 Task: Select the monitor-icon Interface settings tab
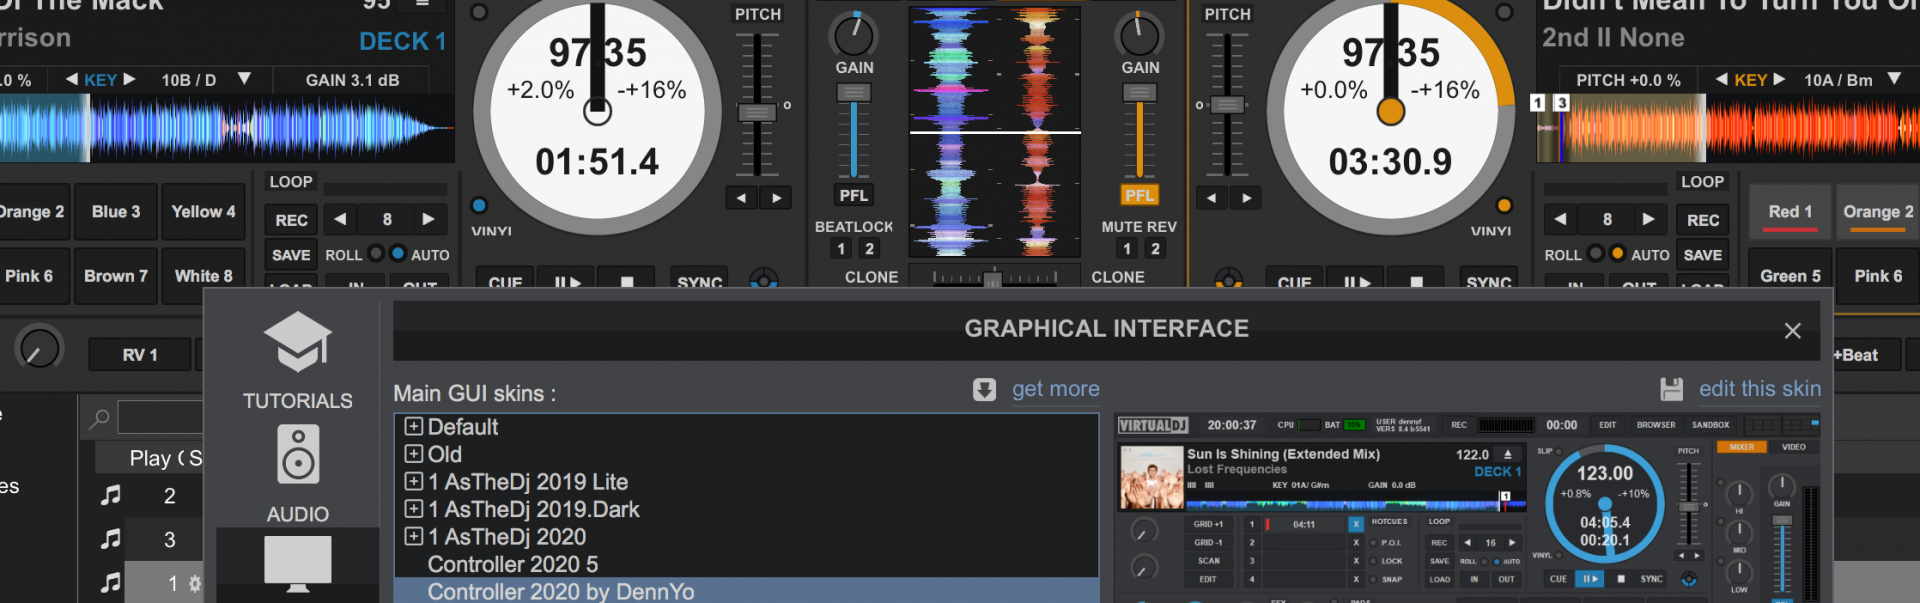click(297, 565)
